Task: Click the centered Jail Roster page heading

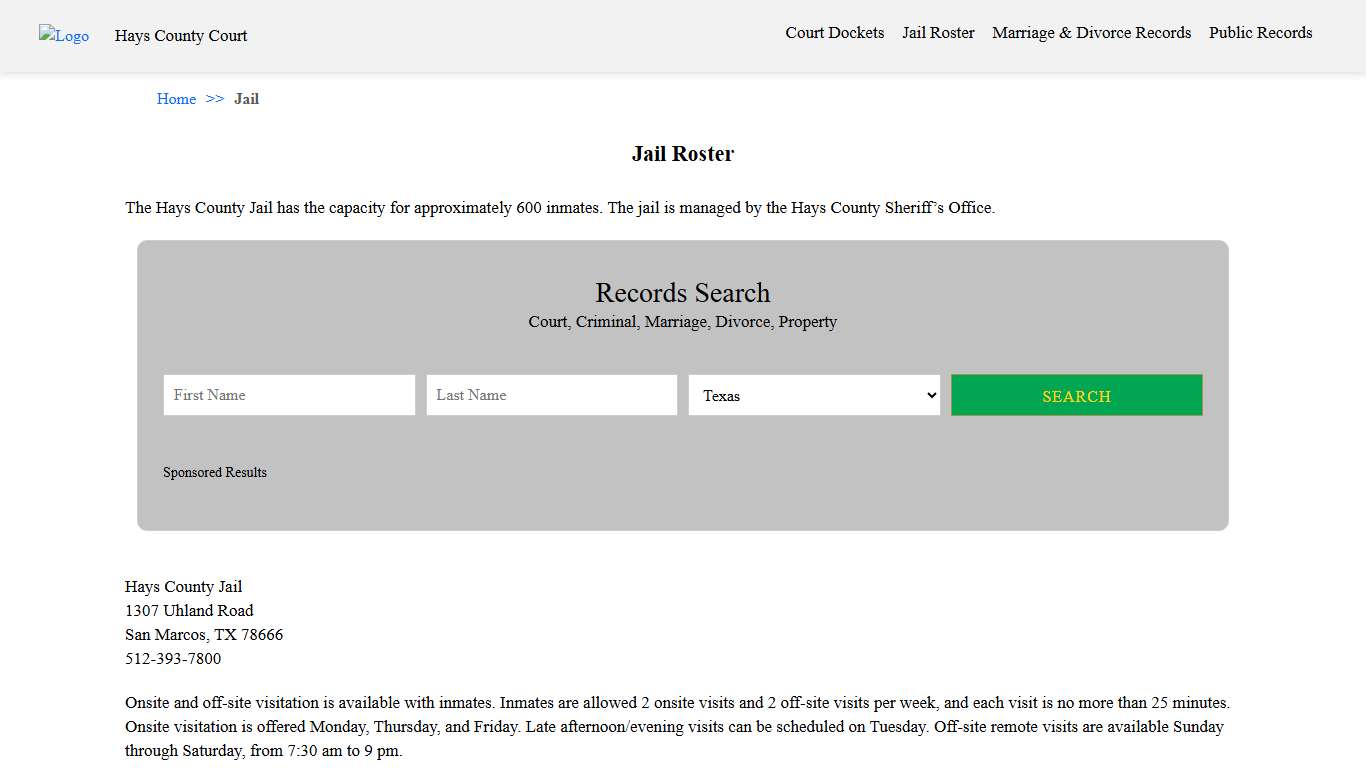Action: pos(682,154)
